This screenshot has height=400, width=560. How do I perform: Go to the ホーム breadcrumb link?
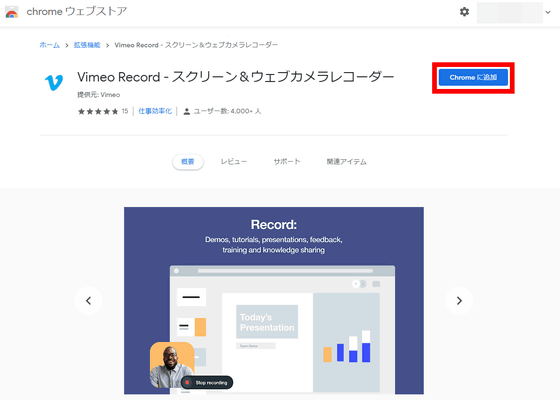pyautogui.click(x=49, y=45)
